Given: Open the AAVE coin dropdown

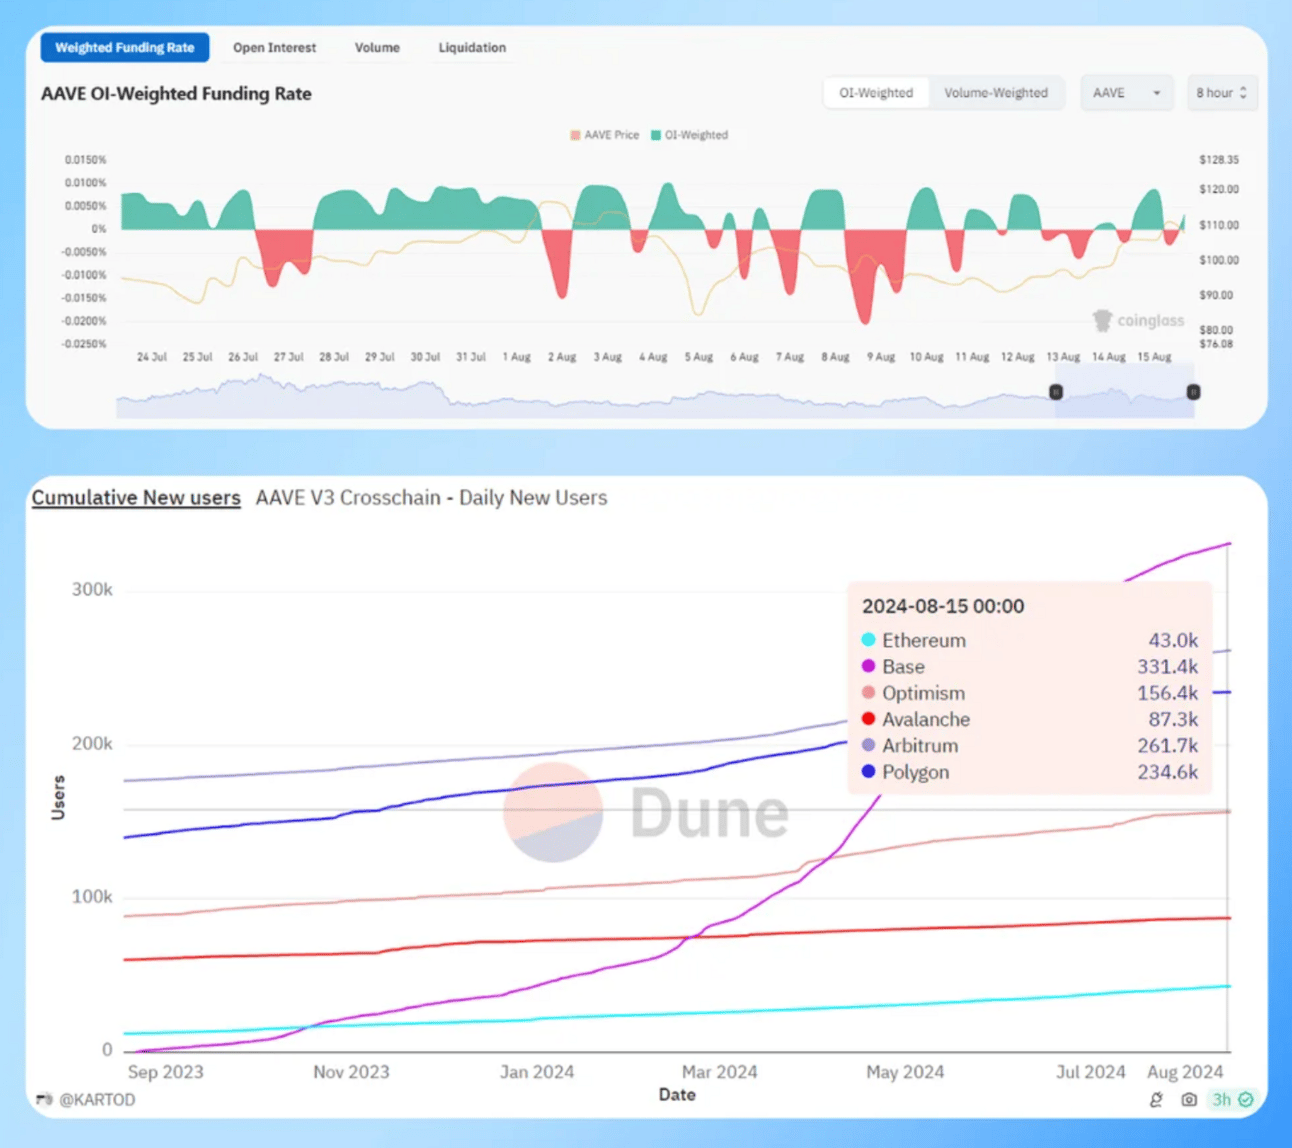Looking at the screenshot, I should pos(1126,93).
